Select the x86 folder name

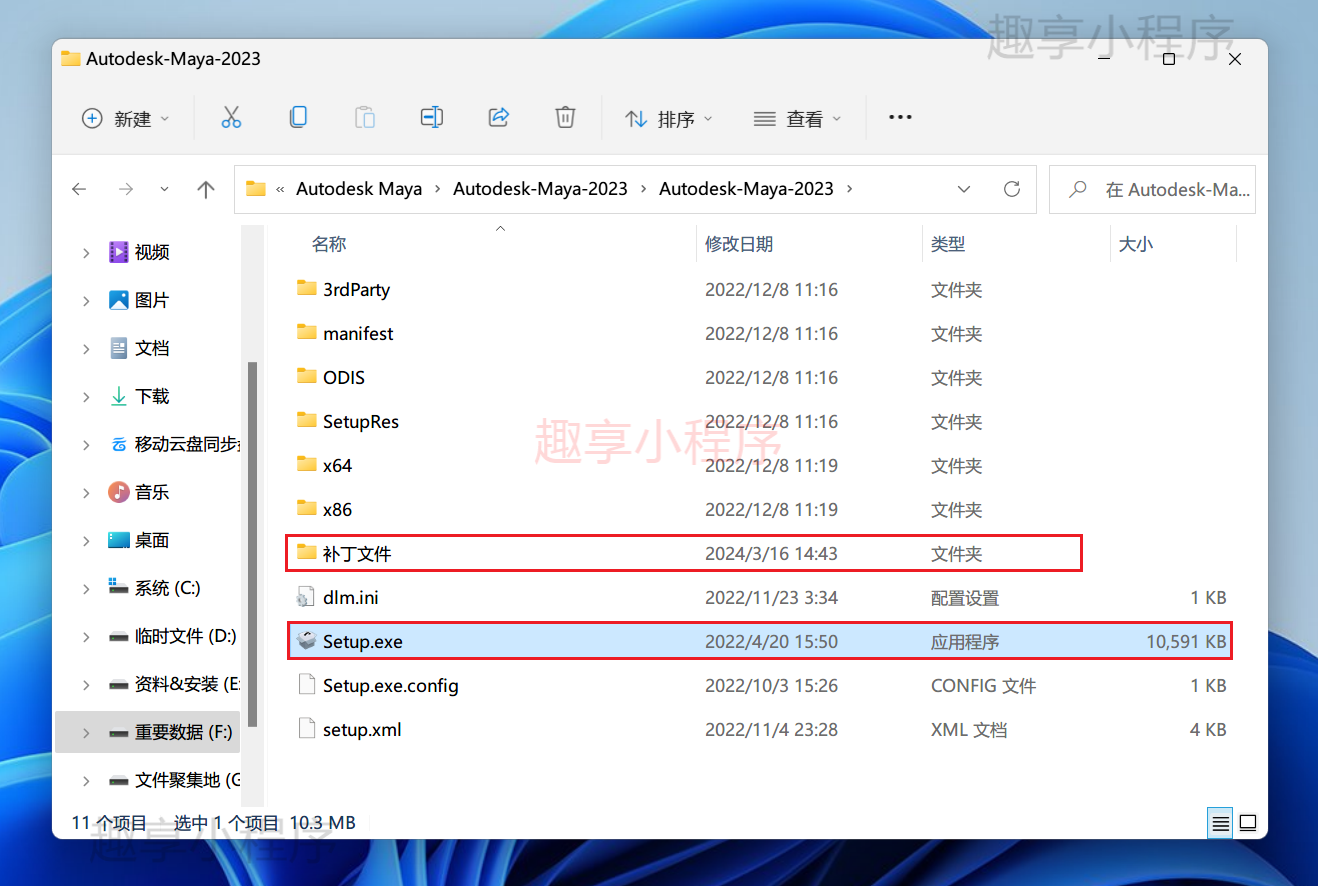(337, 509)
